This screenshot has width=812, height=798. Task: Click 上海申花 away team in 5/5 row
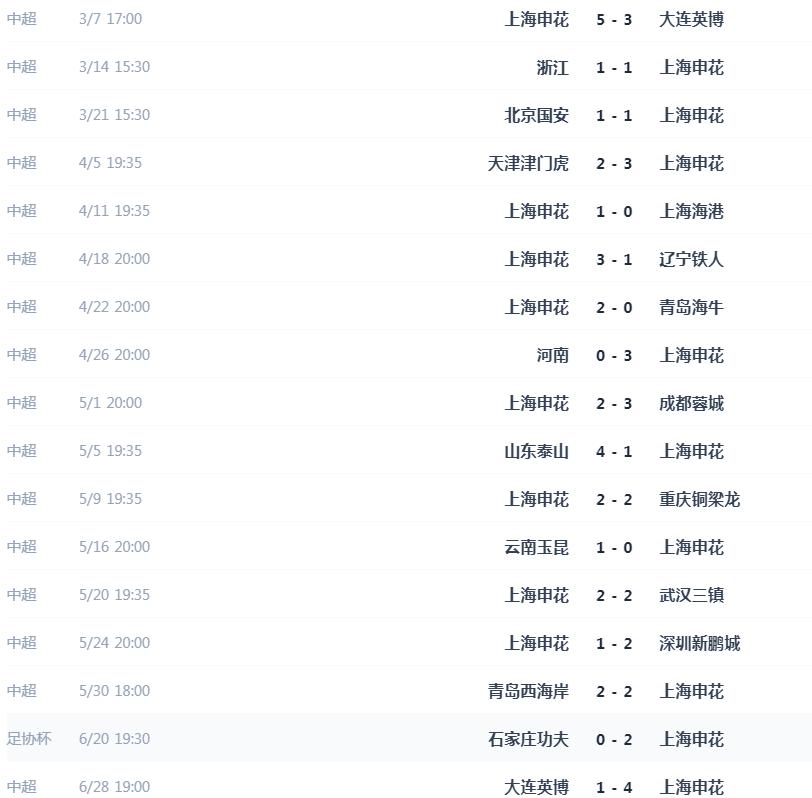coord(691,452)
